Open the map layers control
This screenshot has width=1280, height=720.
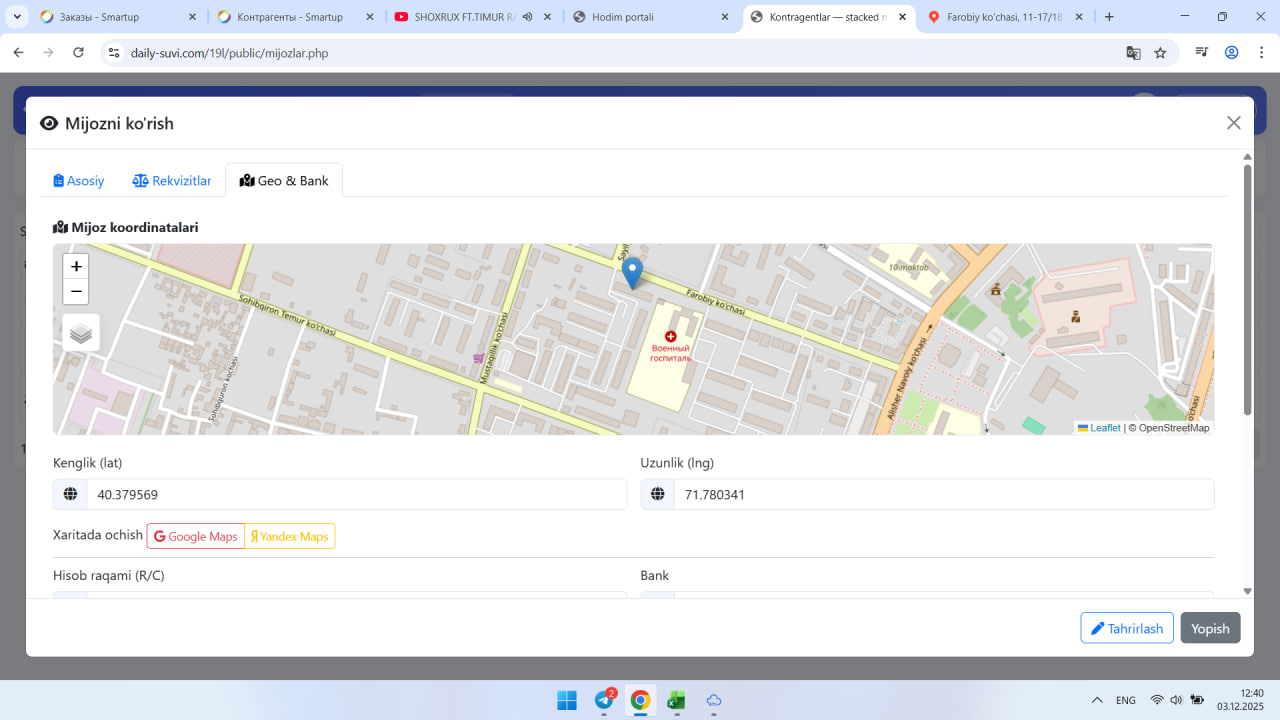(x=81, y=333)
